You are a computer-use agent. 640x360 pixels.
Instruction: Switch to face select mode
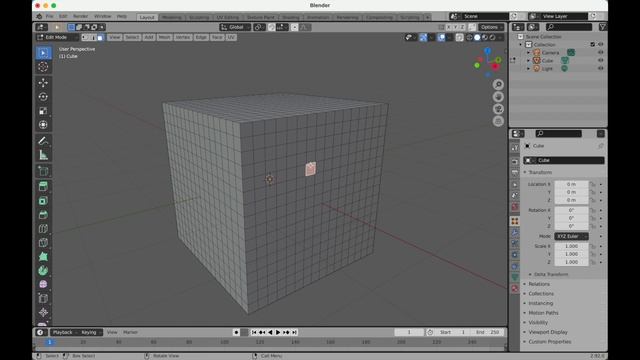point(100,38)
